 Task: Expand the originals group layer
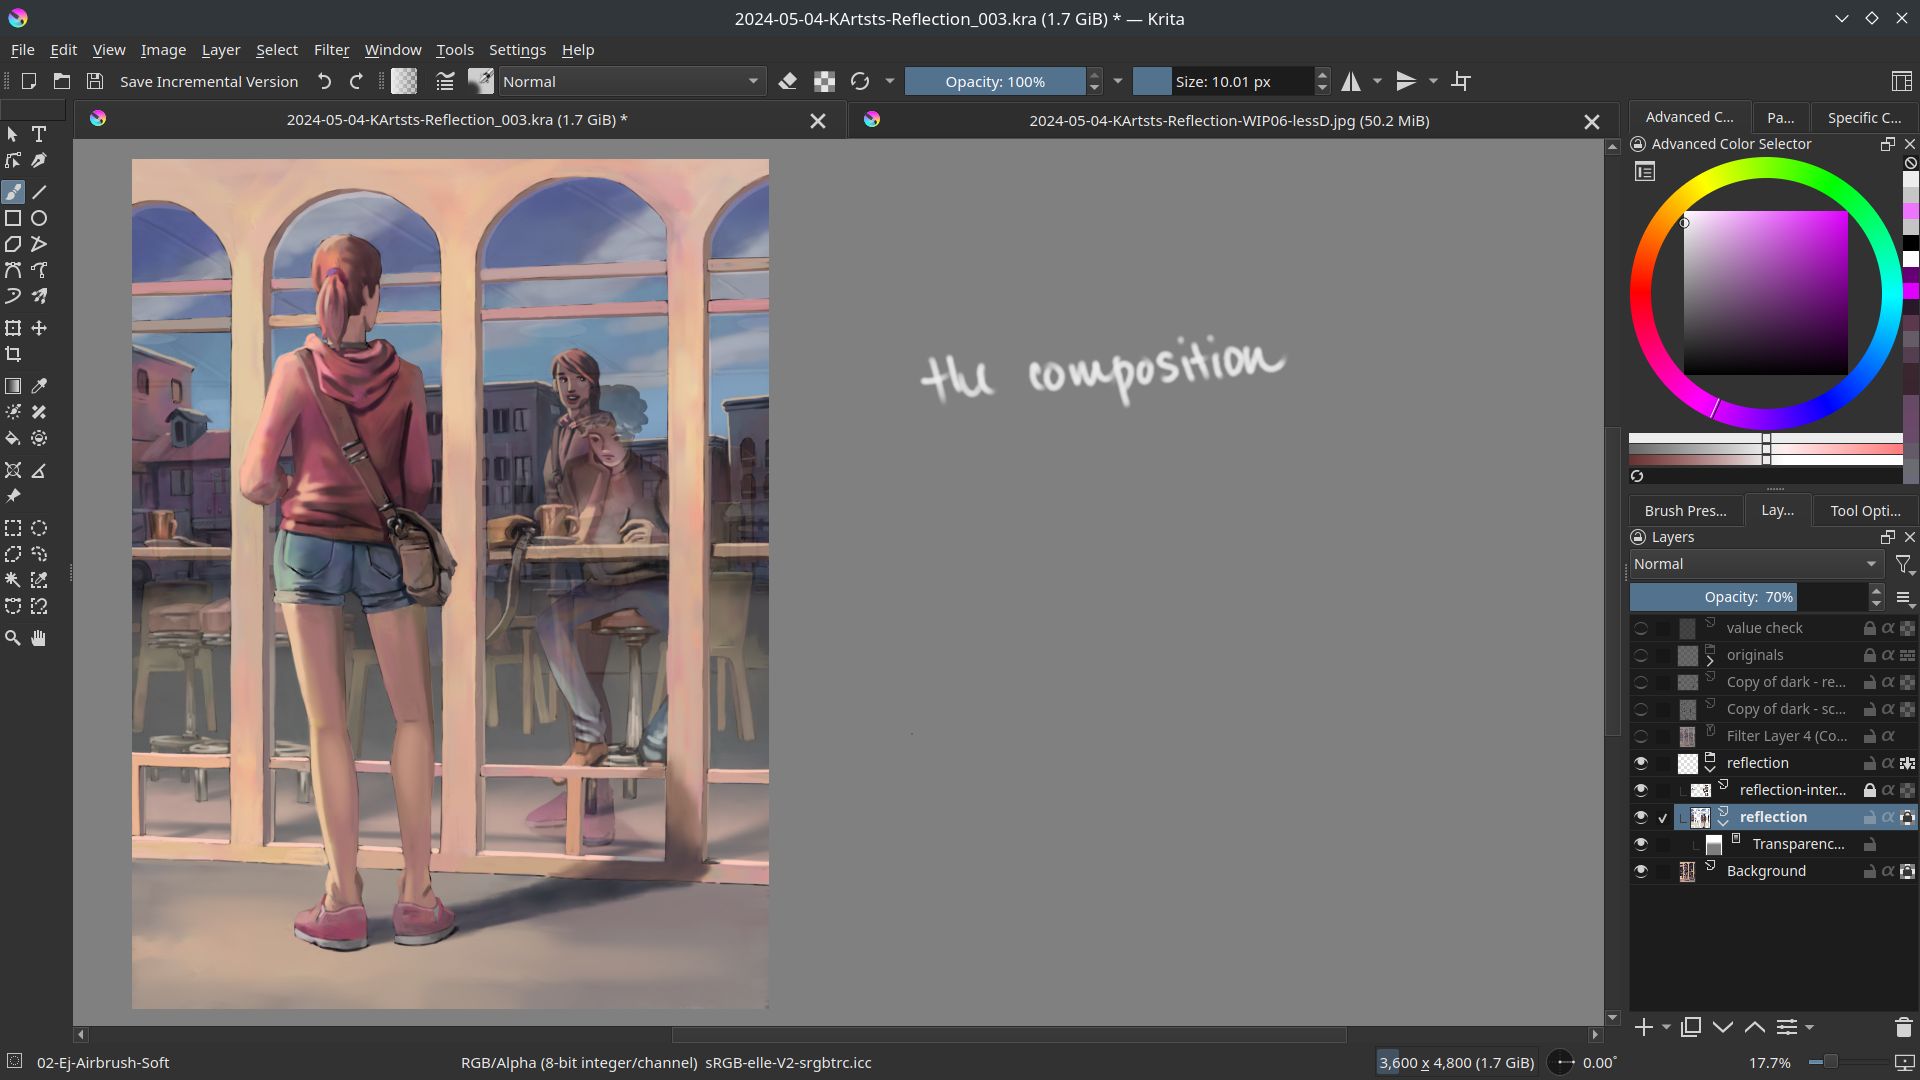point(1710,660)
